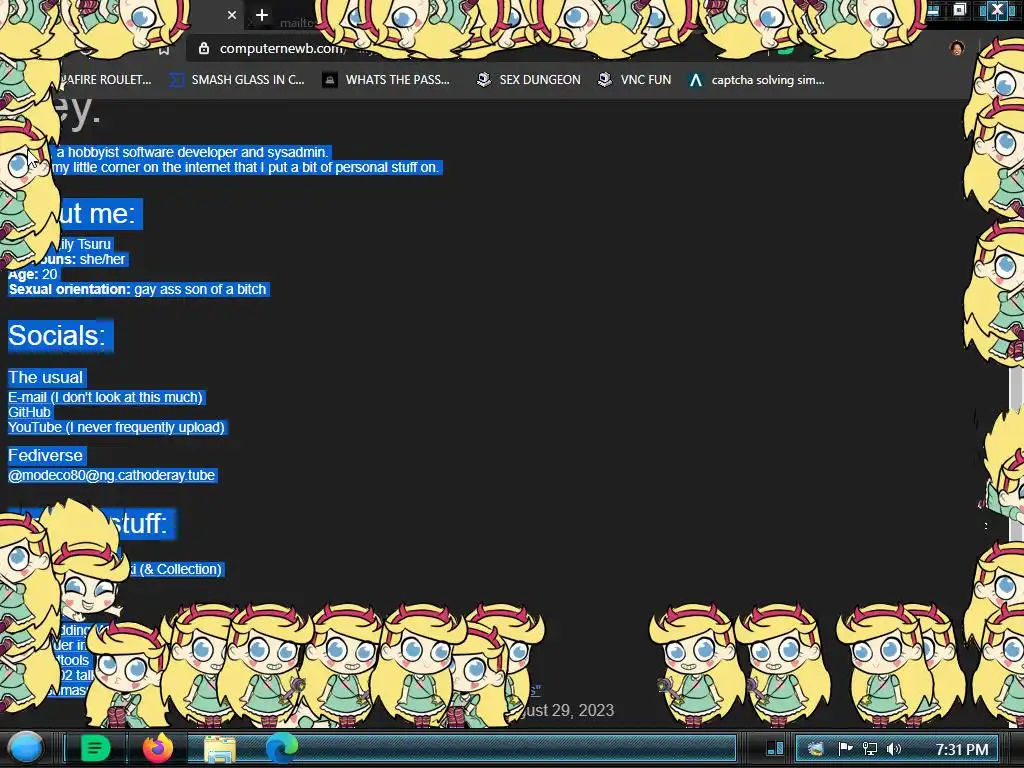Viewport: 1024px width, 768px height.
Task: Open the YouTube link
Action: (116, 427)
